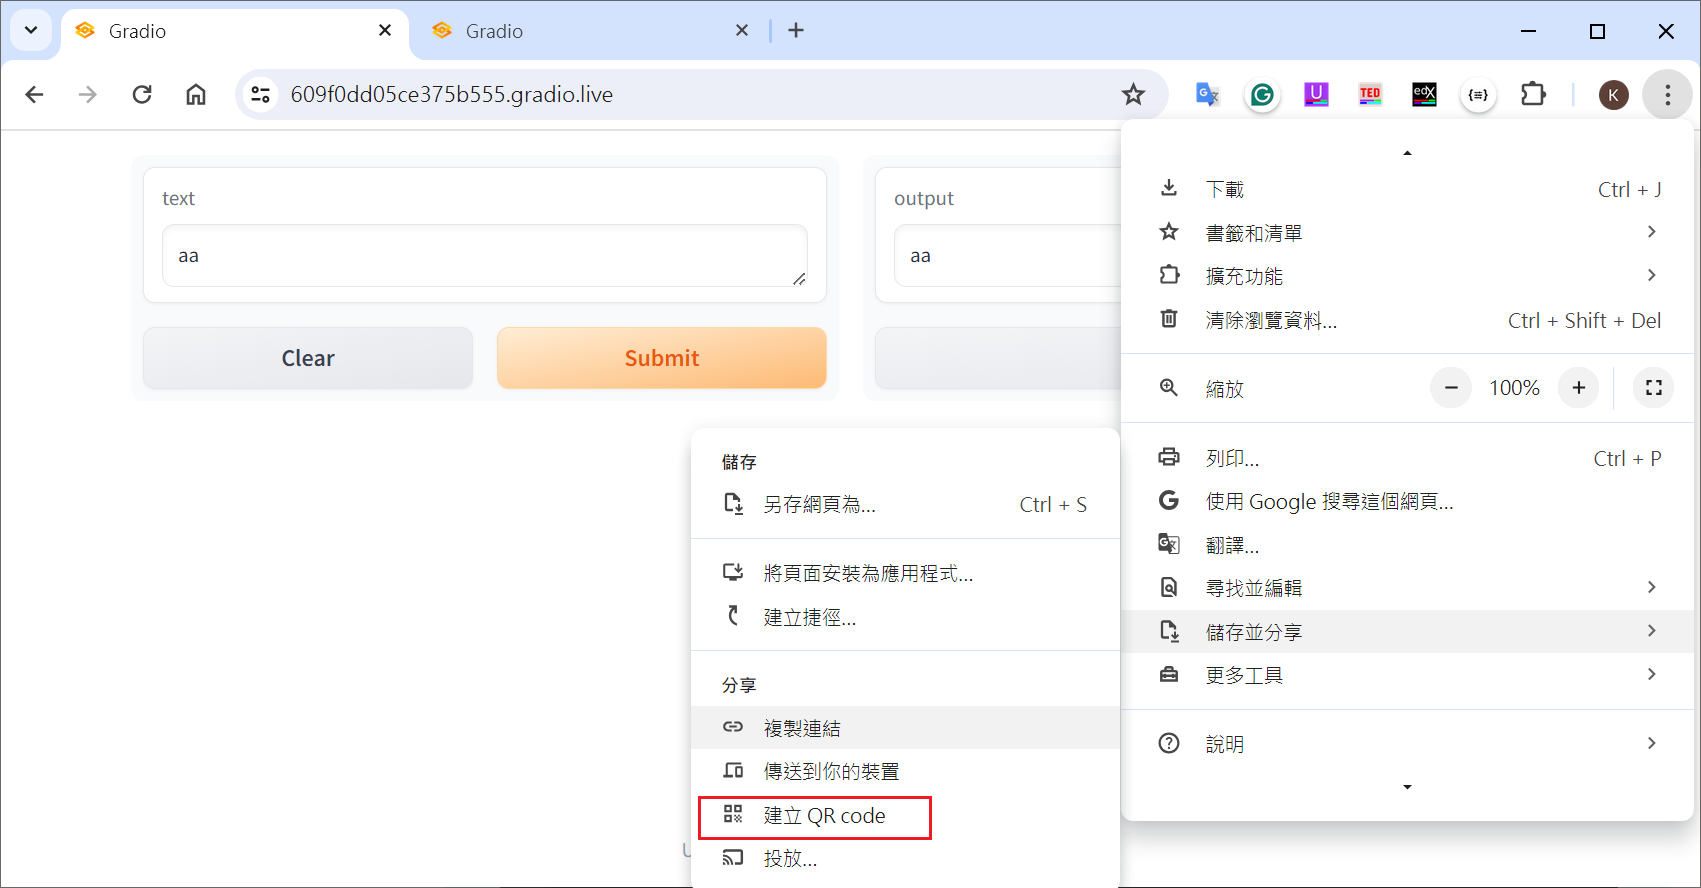This screenshot has height=888, width=1701.
Task: Click the TED extension icon
Action: 1370,95
